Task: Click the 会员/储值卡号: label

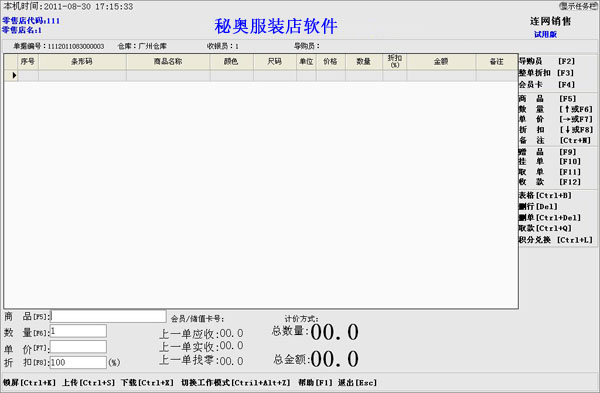Action: [197, 318]
